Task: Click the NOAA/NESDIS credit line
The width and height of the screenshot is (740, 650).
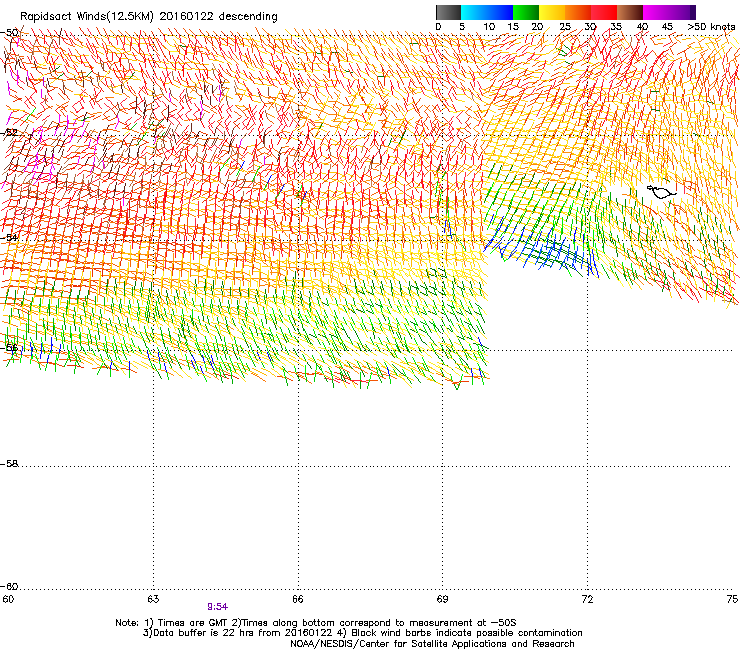Action: coord(432,644)
